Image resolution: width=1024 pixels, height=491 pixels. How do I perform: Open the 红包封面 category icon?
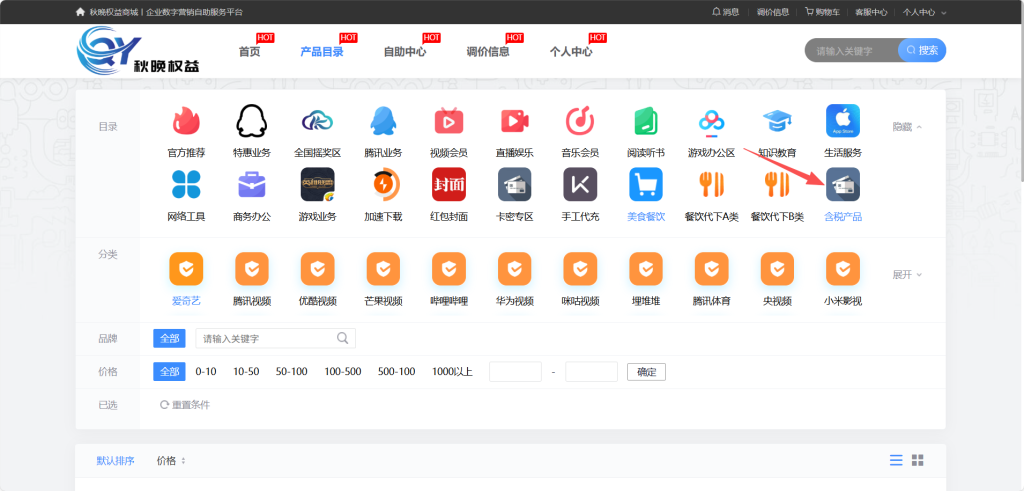[449, 185]
